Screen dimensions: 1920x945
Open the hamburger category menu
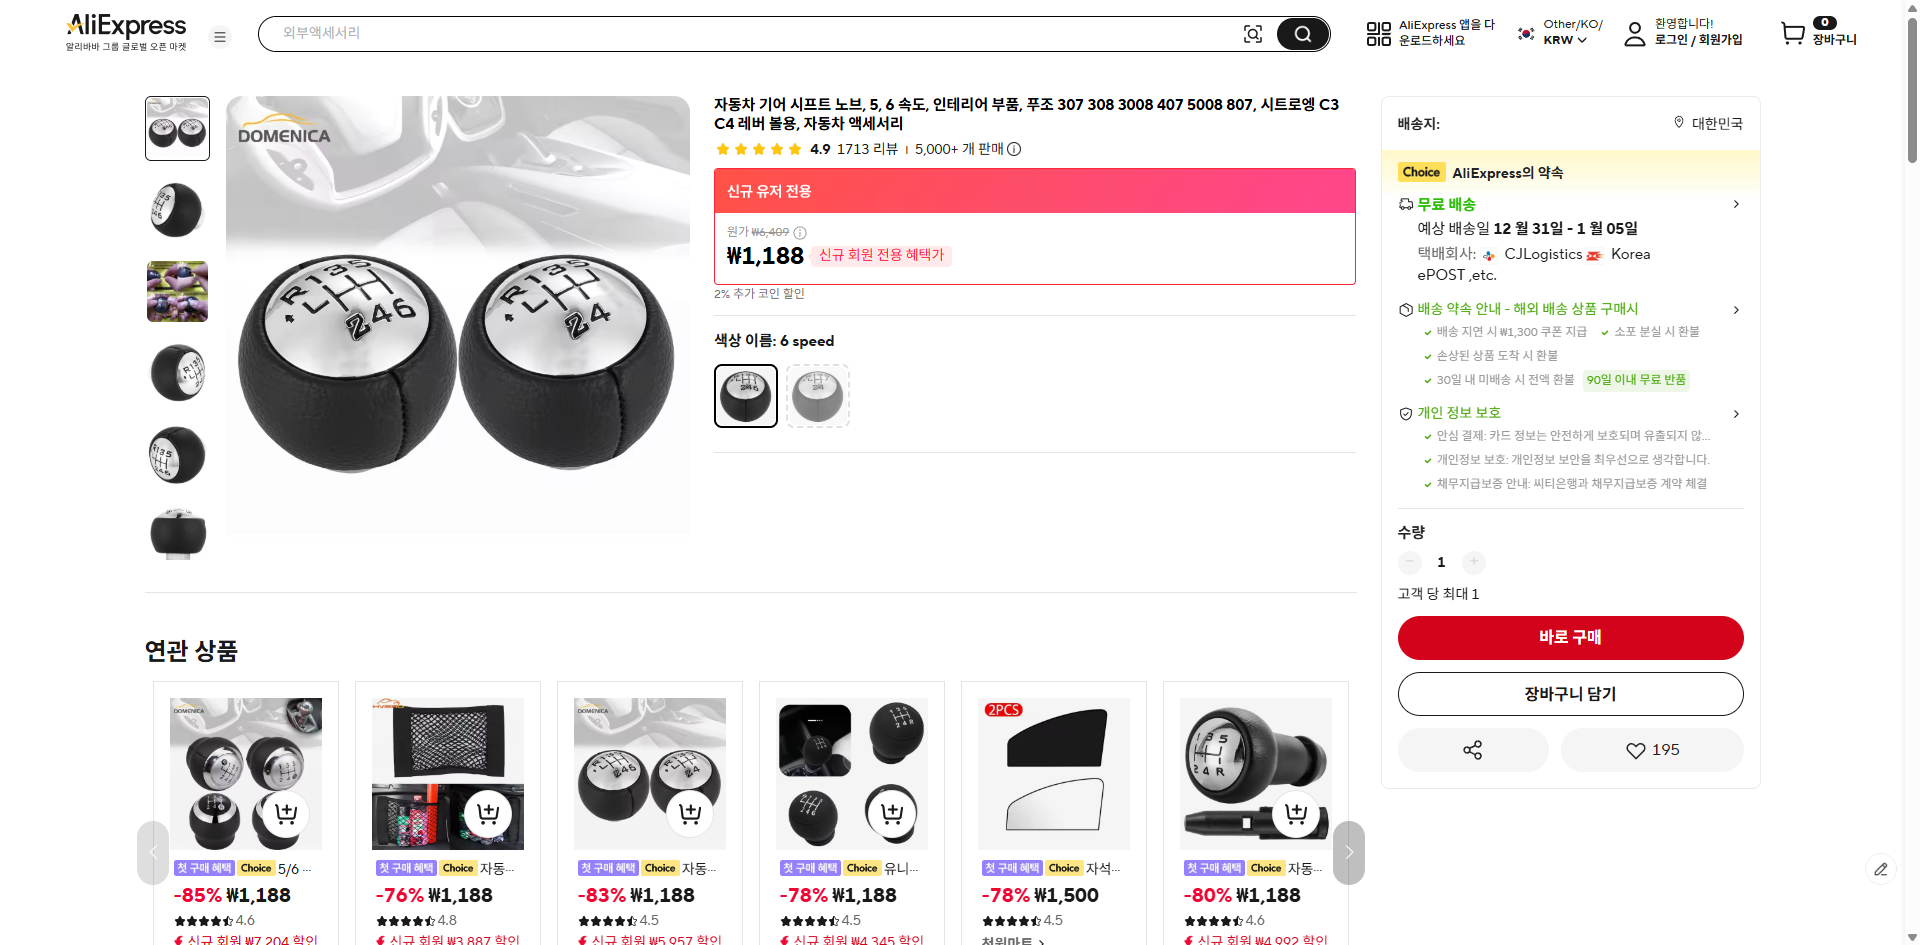[x=220, y=37]
